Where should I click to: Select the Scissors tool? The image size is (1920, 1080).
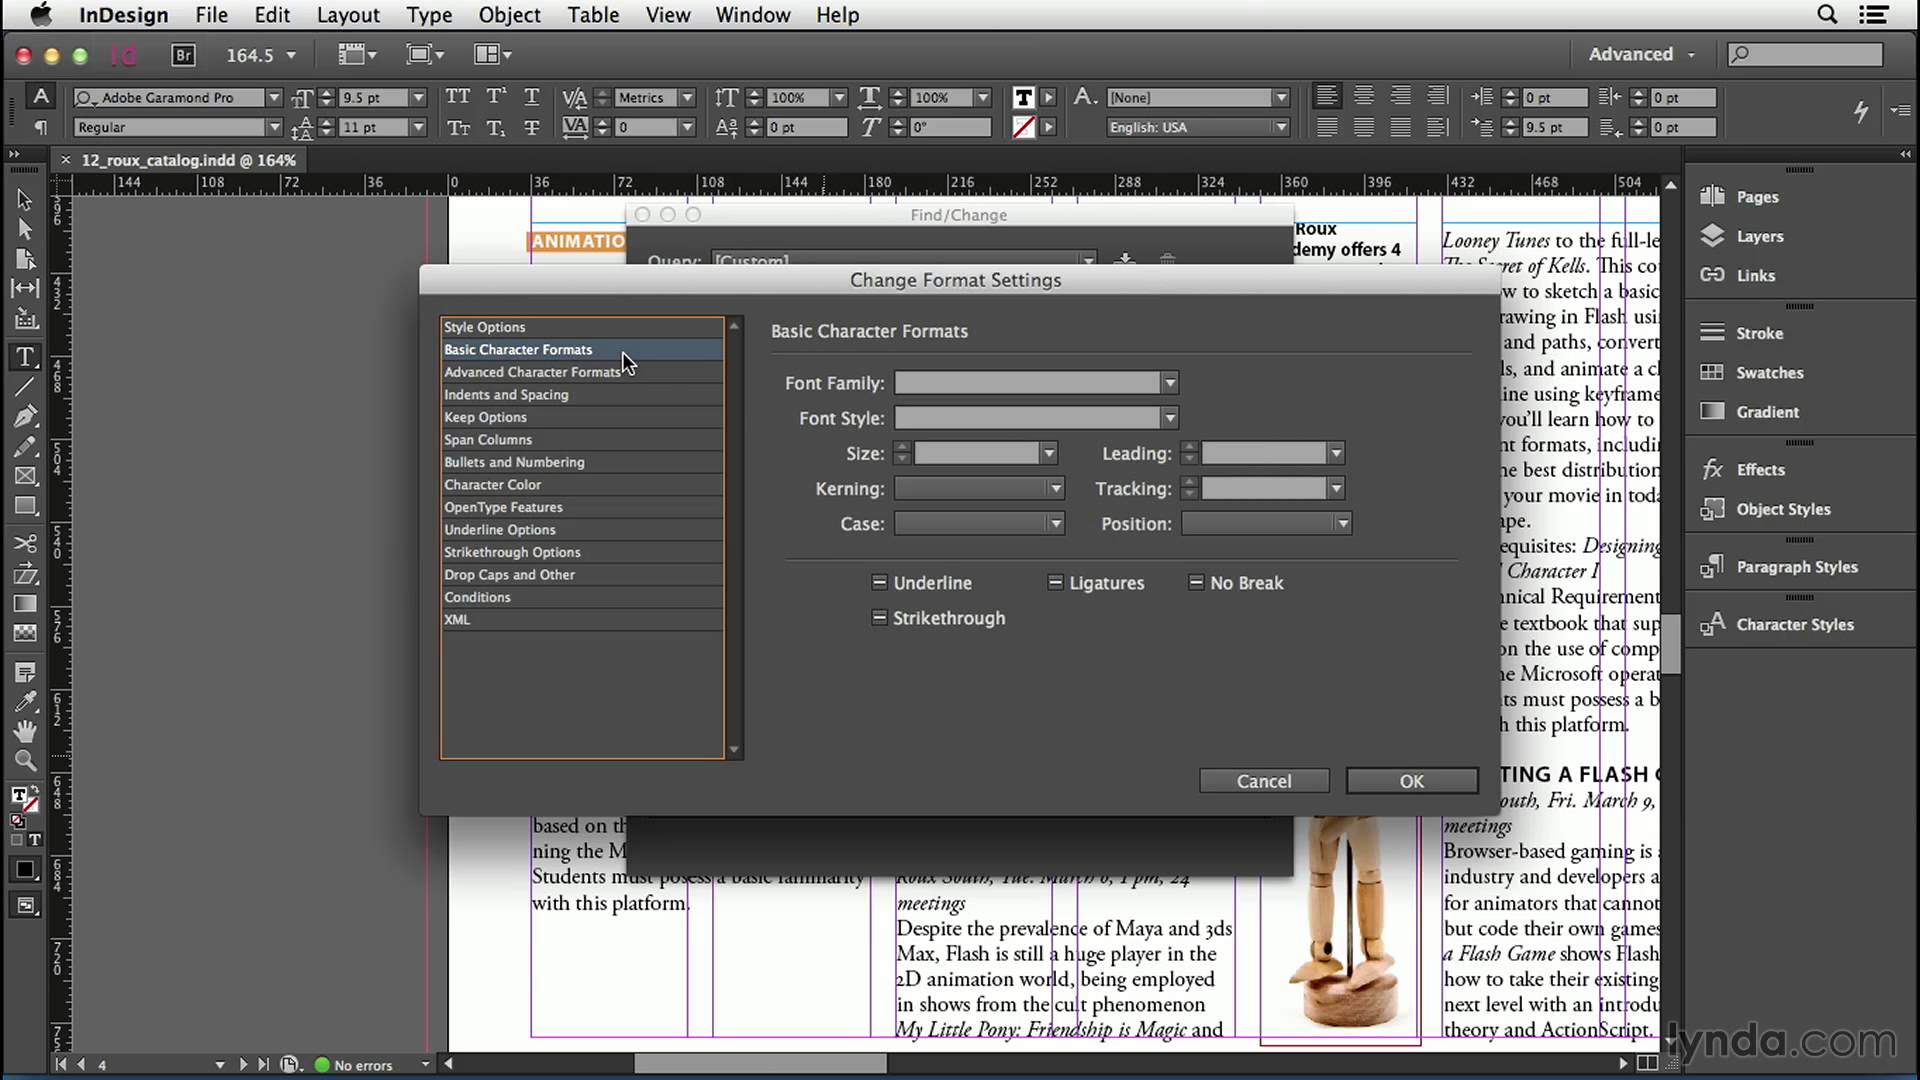pyautogui.click(x=25, y=543)
